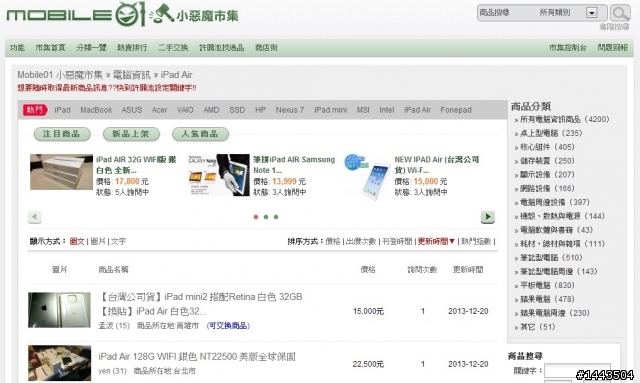This screenshot has height=383, width=640.
Task: Click the 關鍵字 input field
Action: 577,371
